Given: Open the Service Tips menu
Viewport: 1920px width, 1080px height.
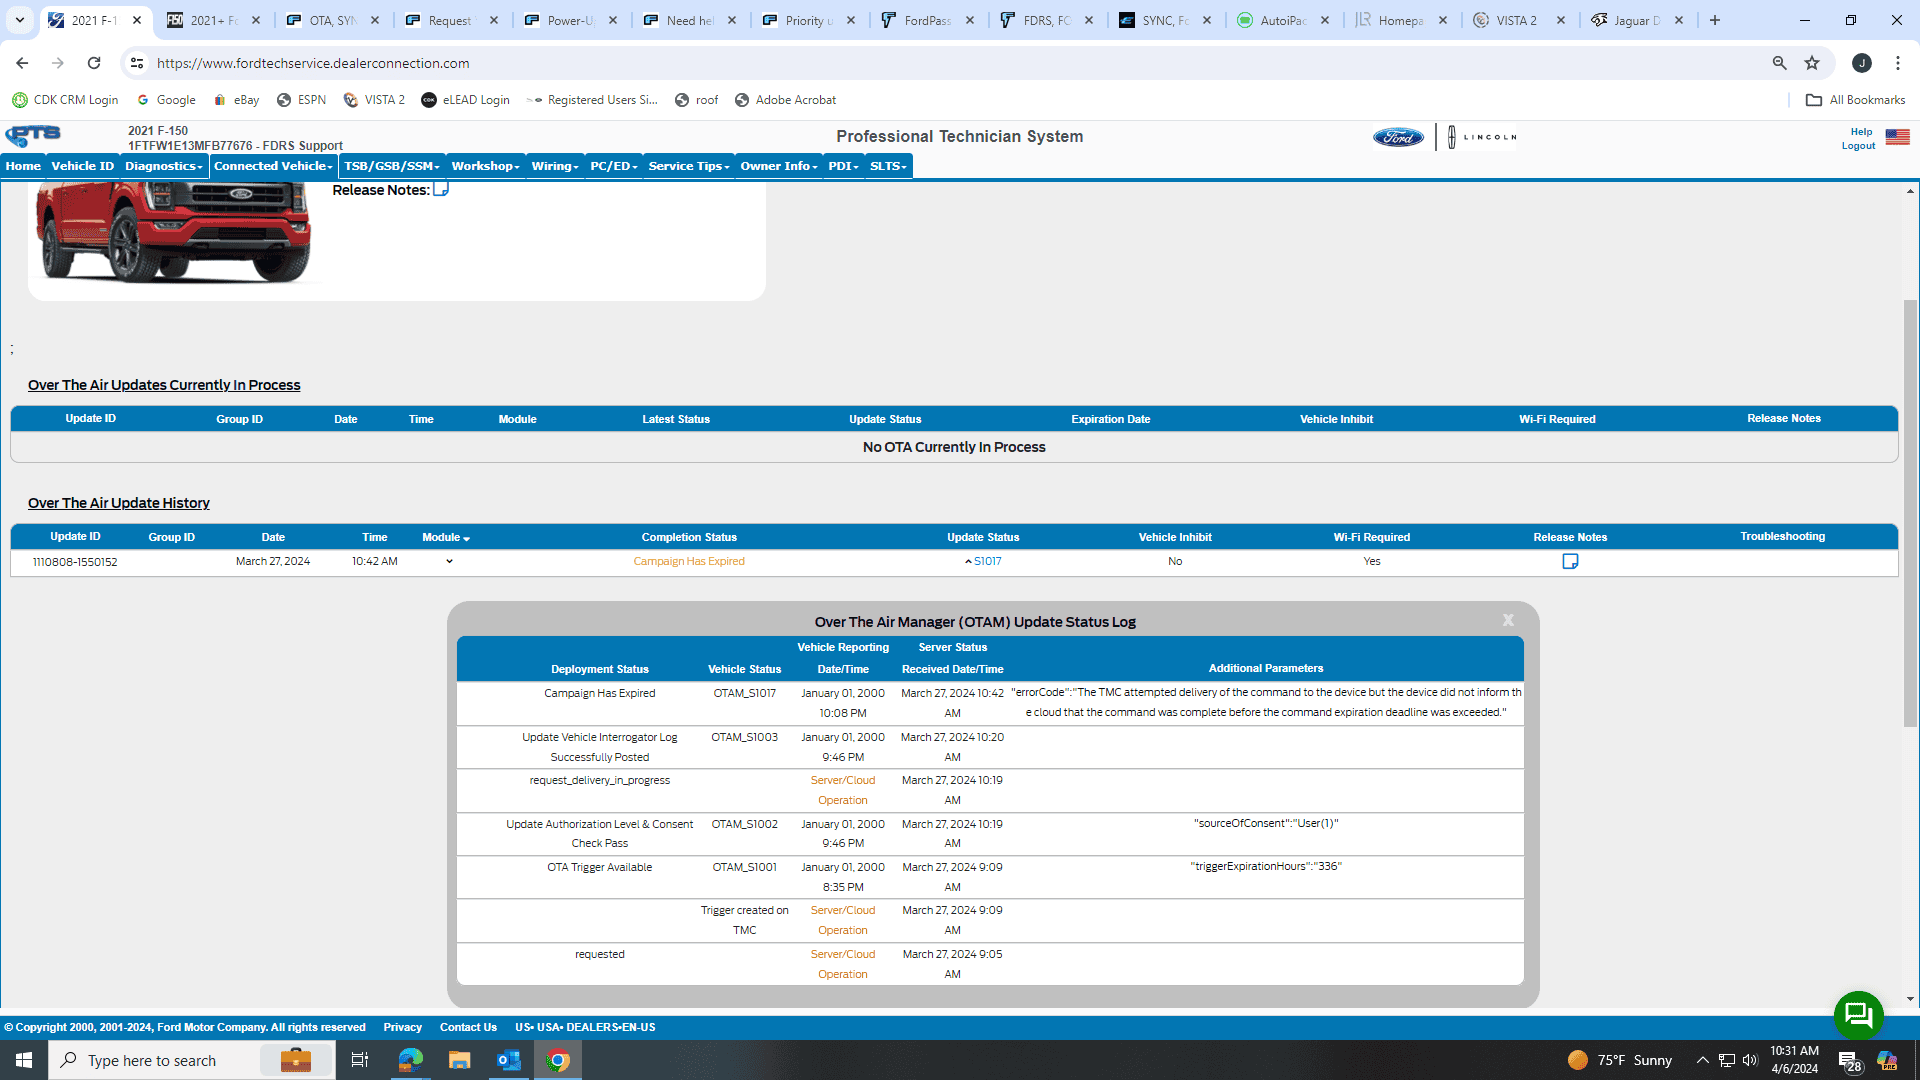Looking at the screenshot, I should coord(688,166).
